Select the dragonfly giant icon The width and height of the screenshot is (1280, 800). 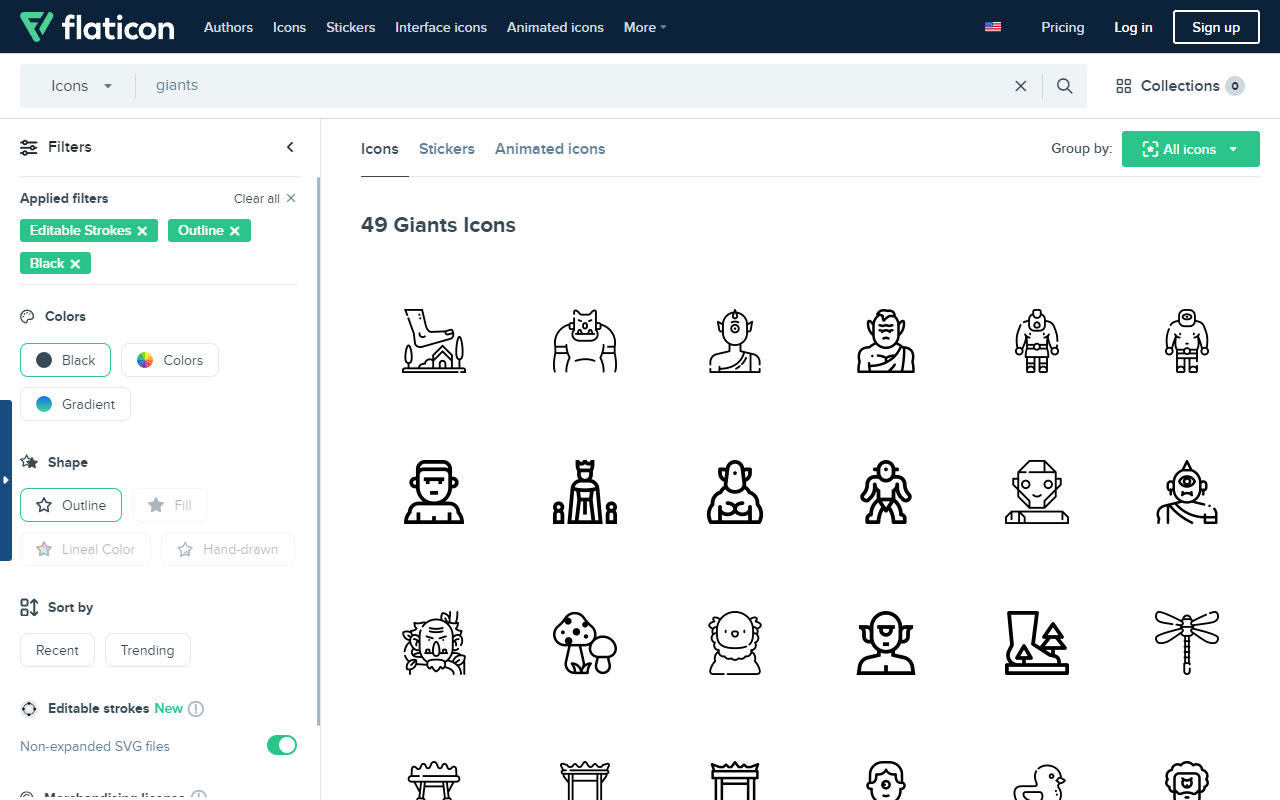tap(1186, 643)
